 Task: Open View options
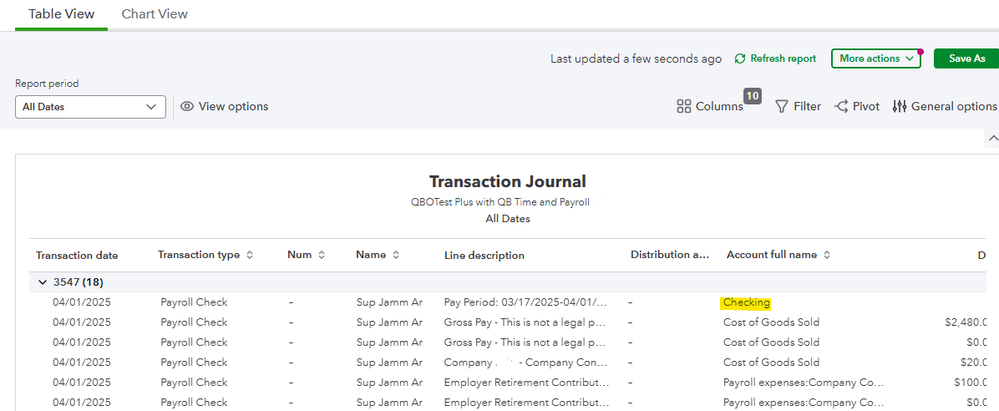point(224,106)
